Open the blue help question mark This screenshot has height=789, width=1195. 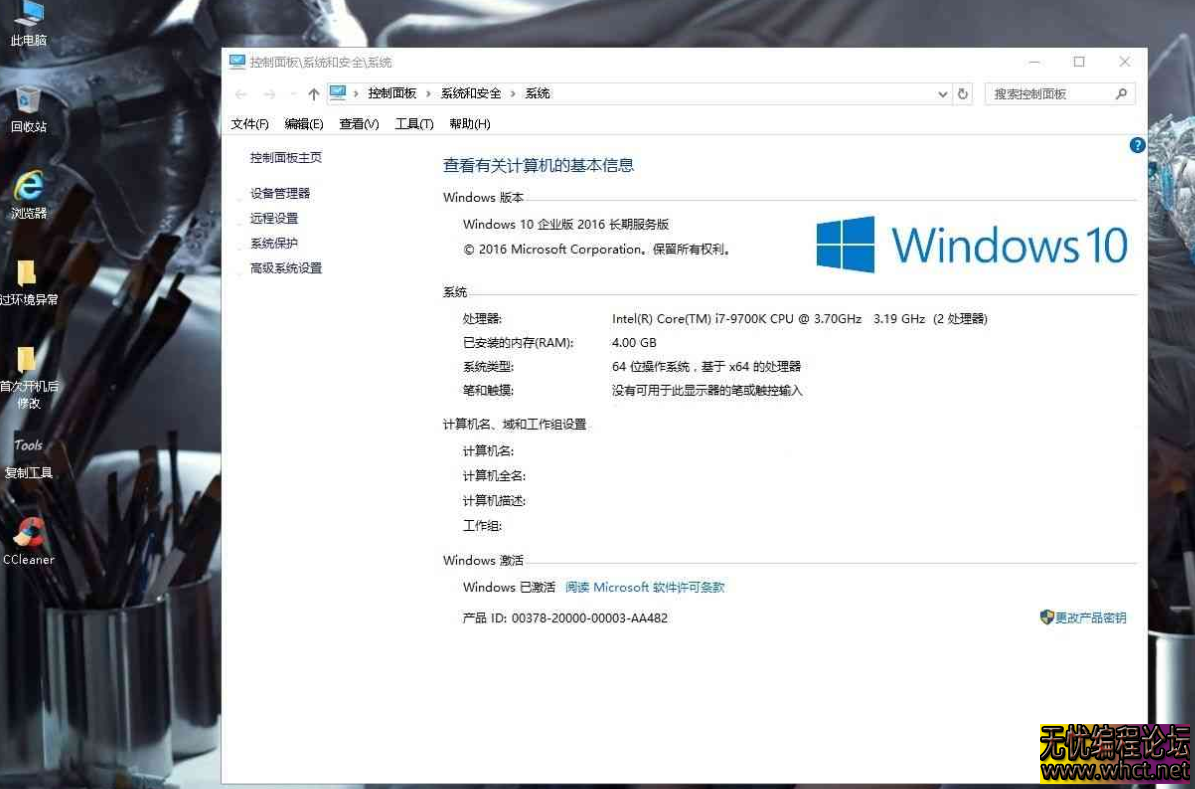coord(1137,145)
